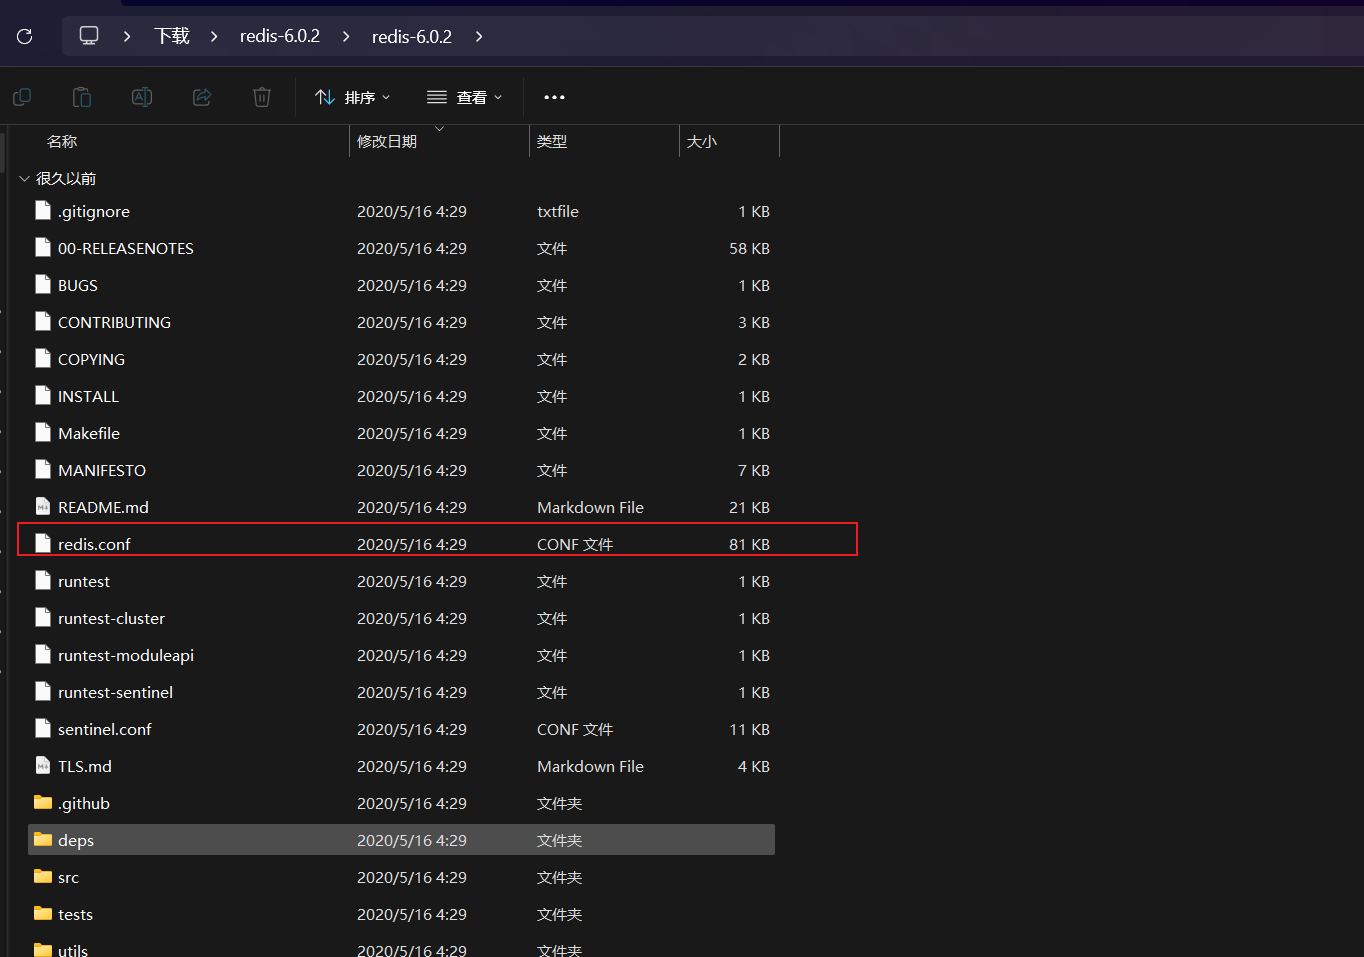Image resolution: width=1364 pixels, height=957 pixels.
Task: Select the README.md file icon
Action: tap(43, 506)
